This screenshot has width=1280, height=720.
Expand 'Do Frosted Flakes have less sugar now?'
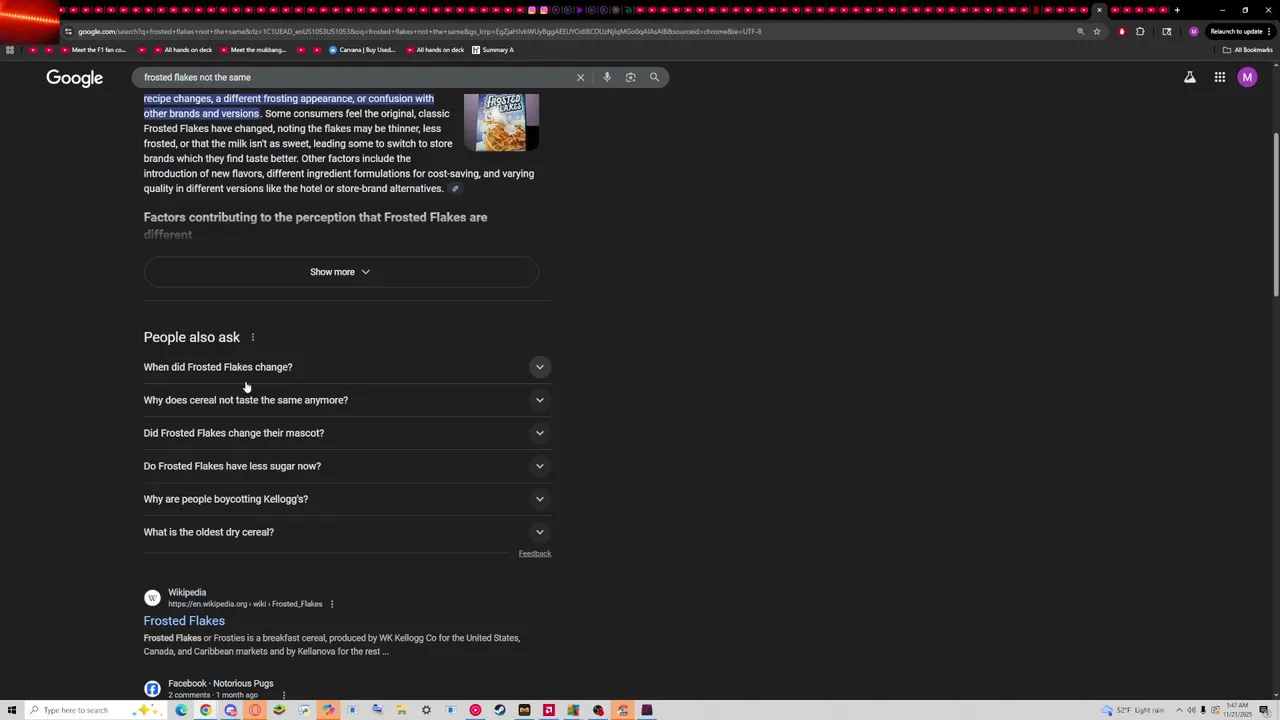[x=347, y=466]
